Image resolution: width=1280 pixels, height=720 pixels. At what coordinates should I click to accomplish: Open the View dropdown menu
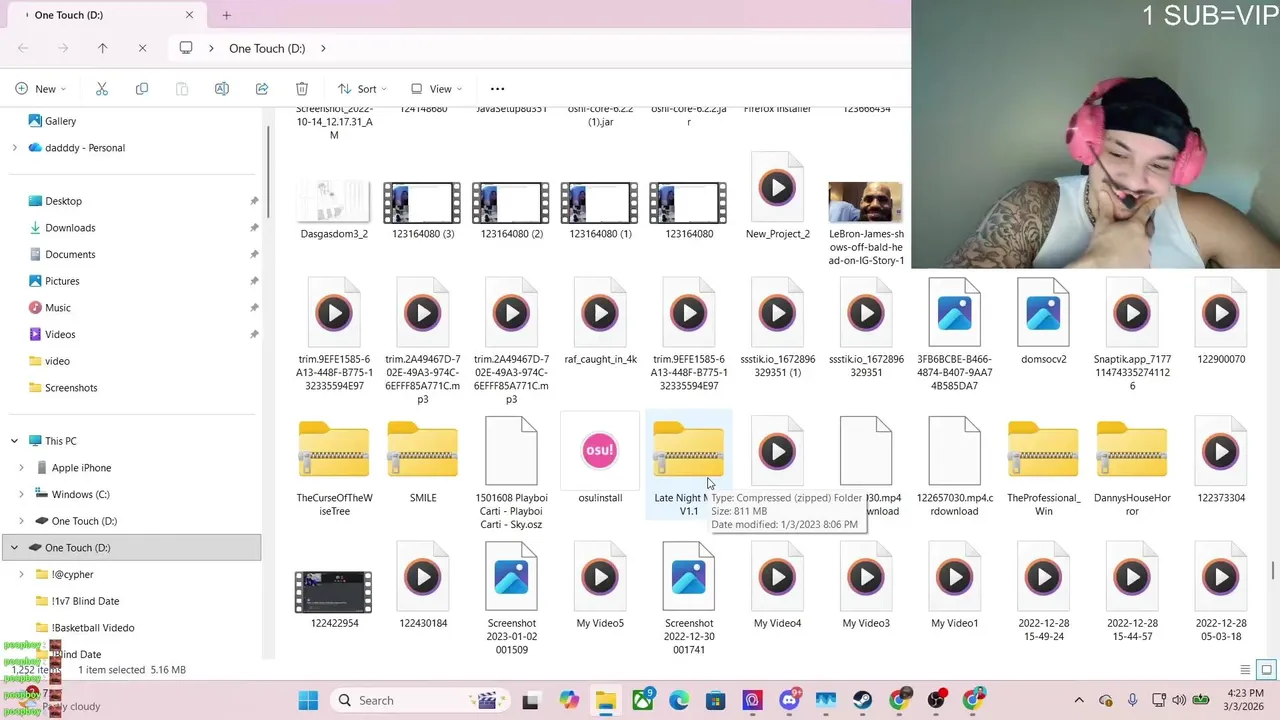(x=437, y=89)
